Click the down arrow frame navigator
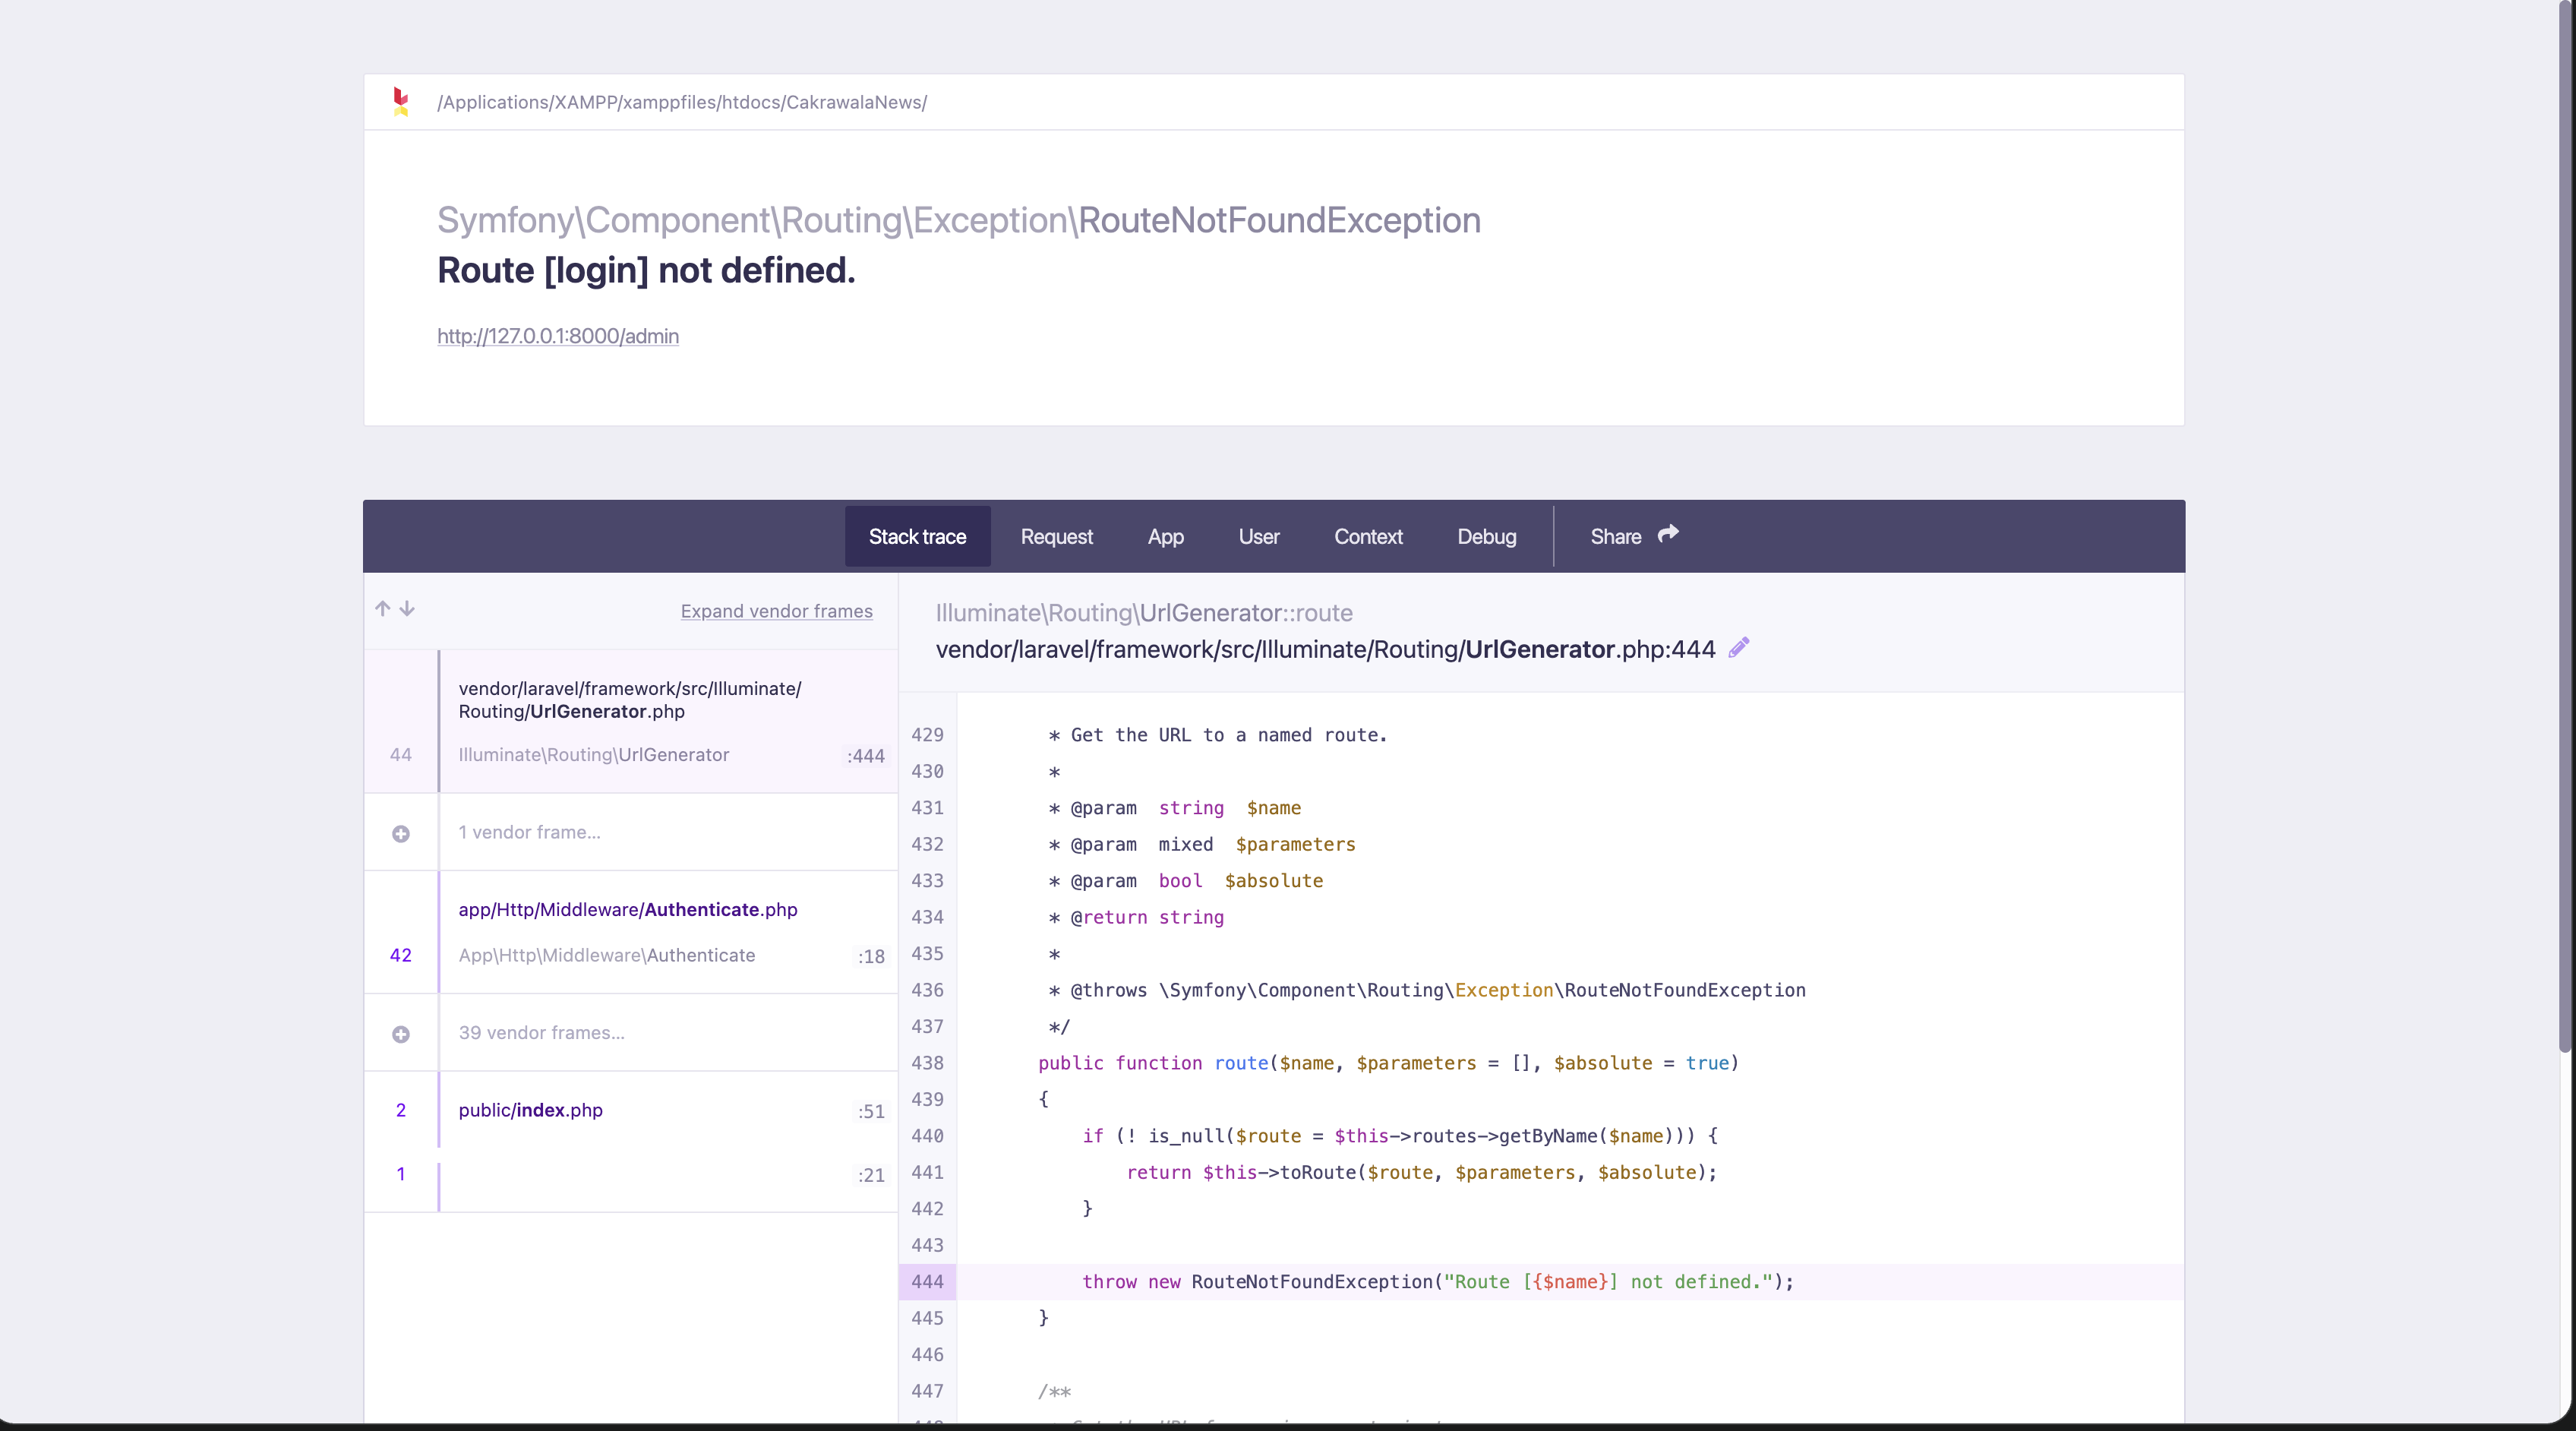Screen dimensions: 2576x1431 (x=407, y=609)
